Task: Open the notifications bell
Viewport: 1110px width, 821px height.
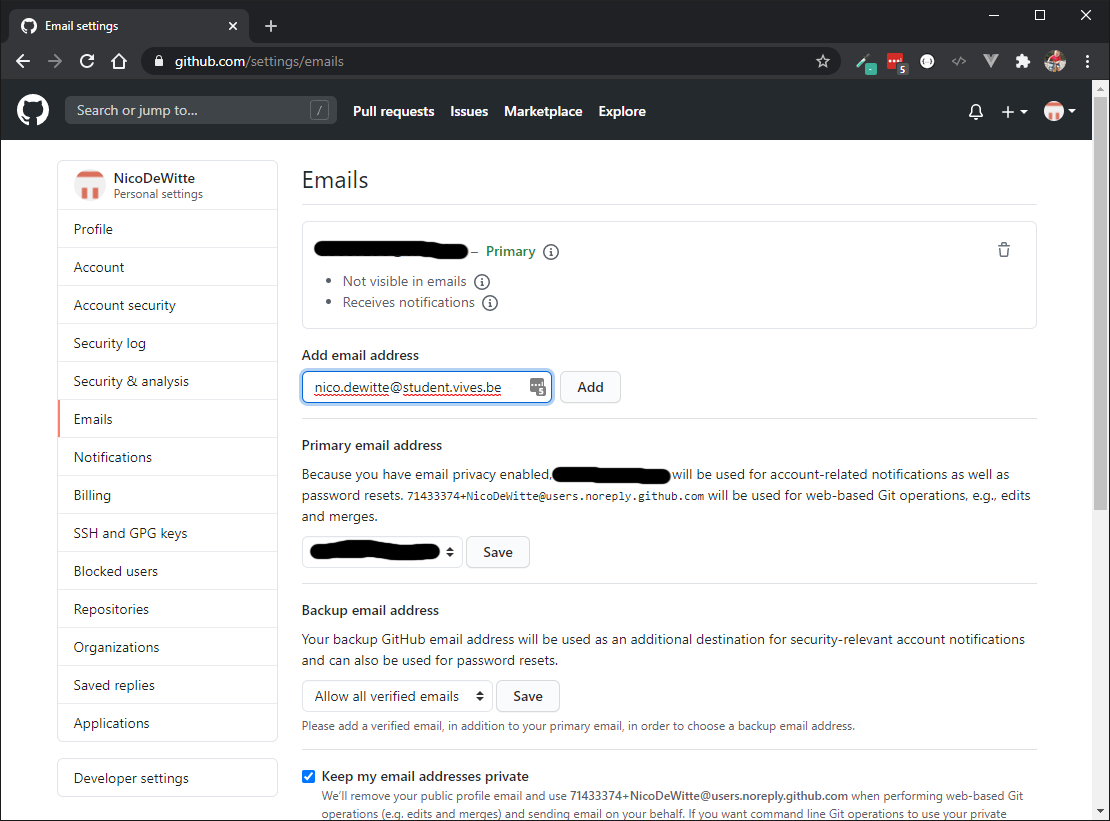Action: (x=975, y=111)
